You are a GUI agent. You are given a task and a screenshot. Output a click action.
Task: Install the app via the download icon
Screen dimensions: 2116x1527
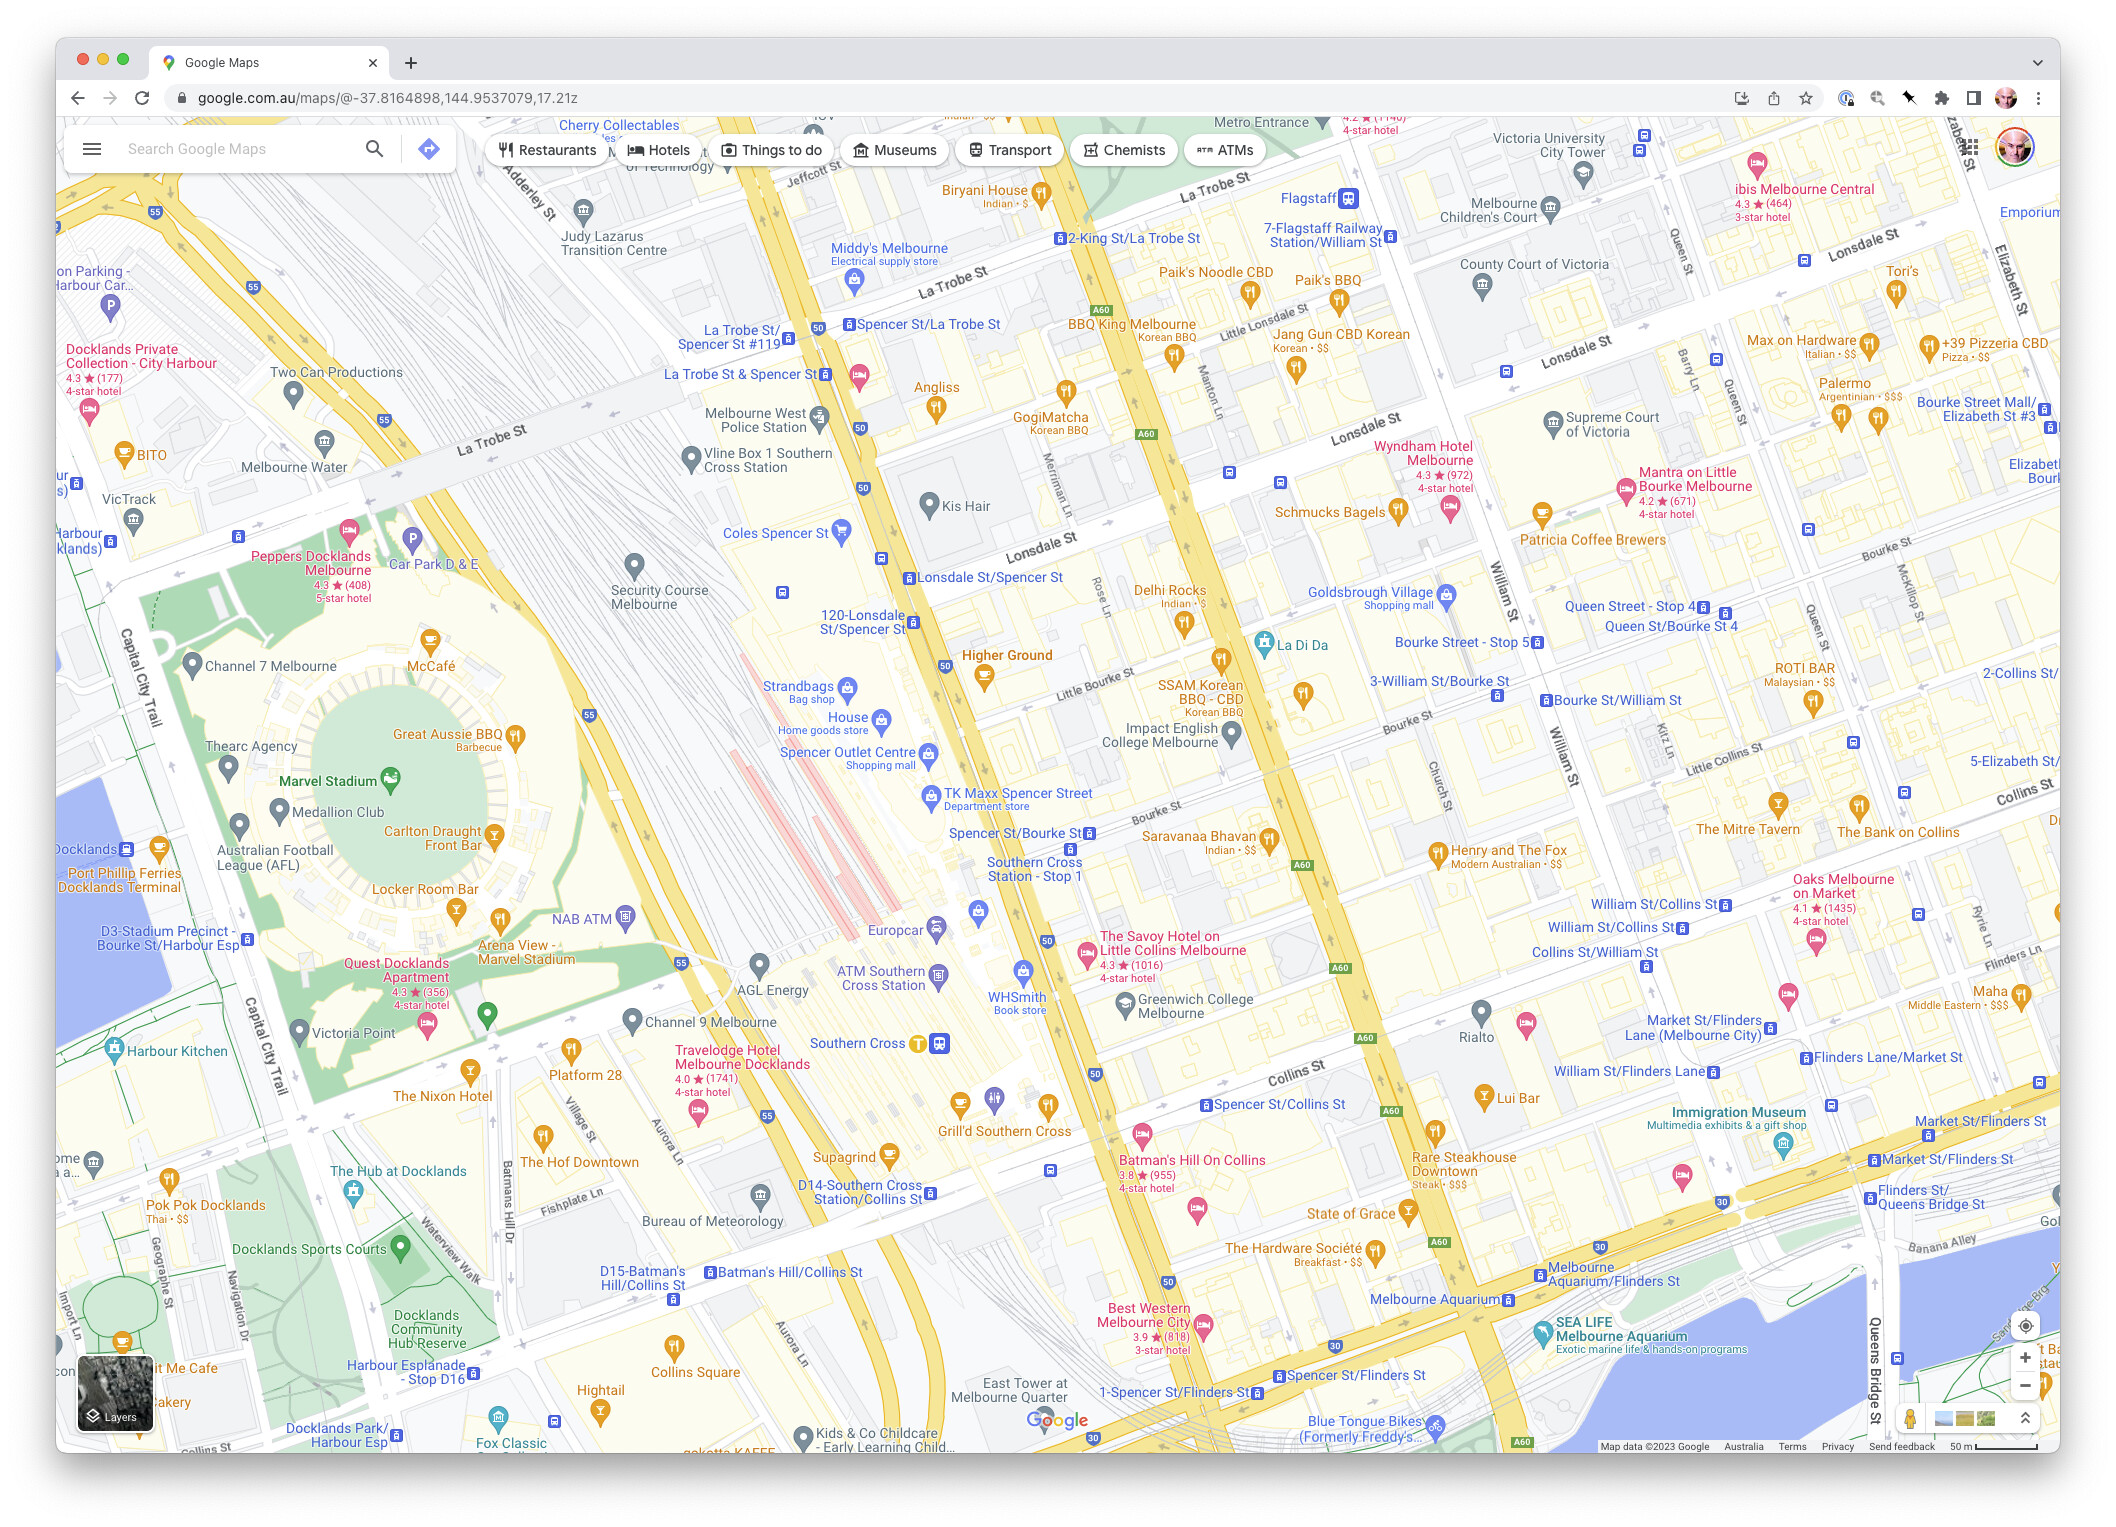click(x=1742, y=98)
